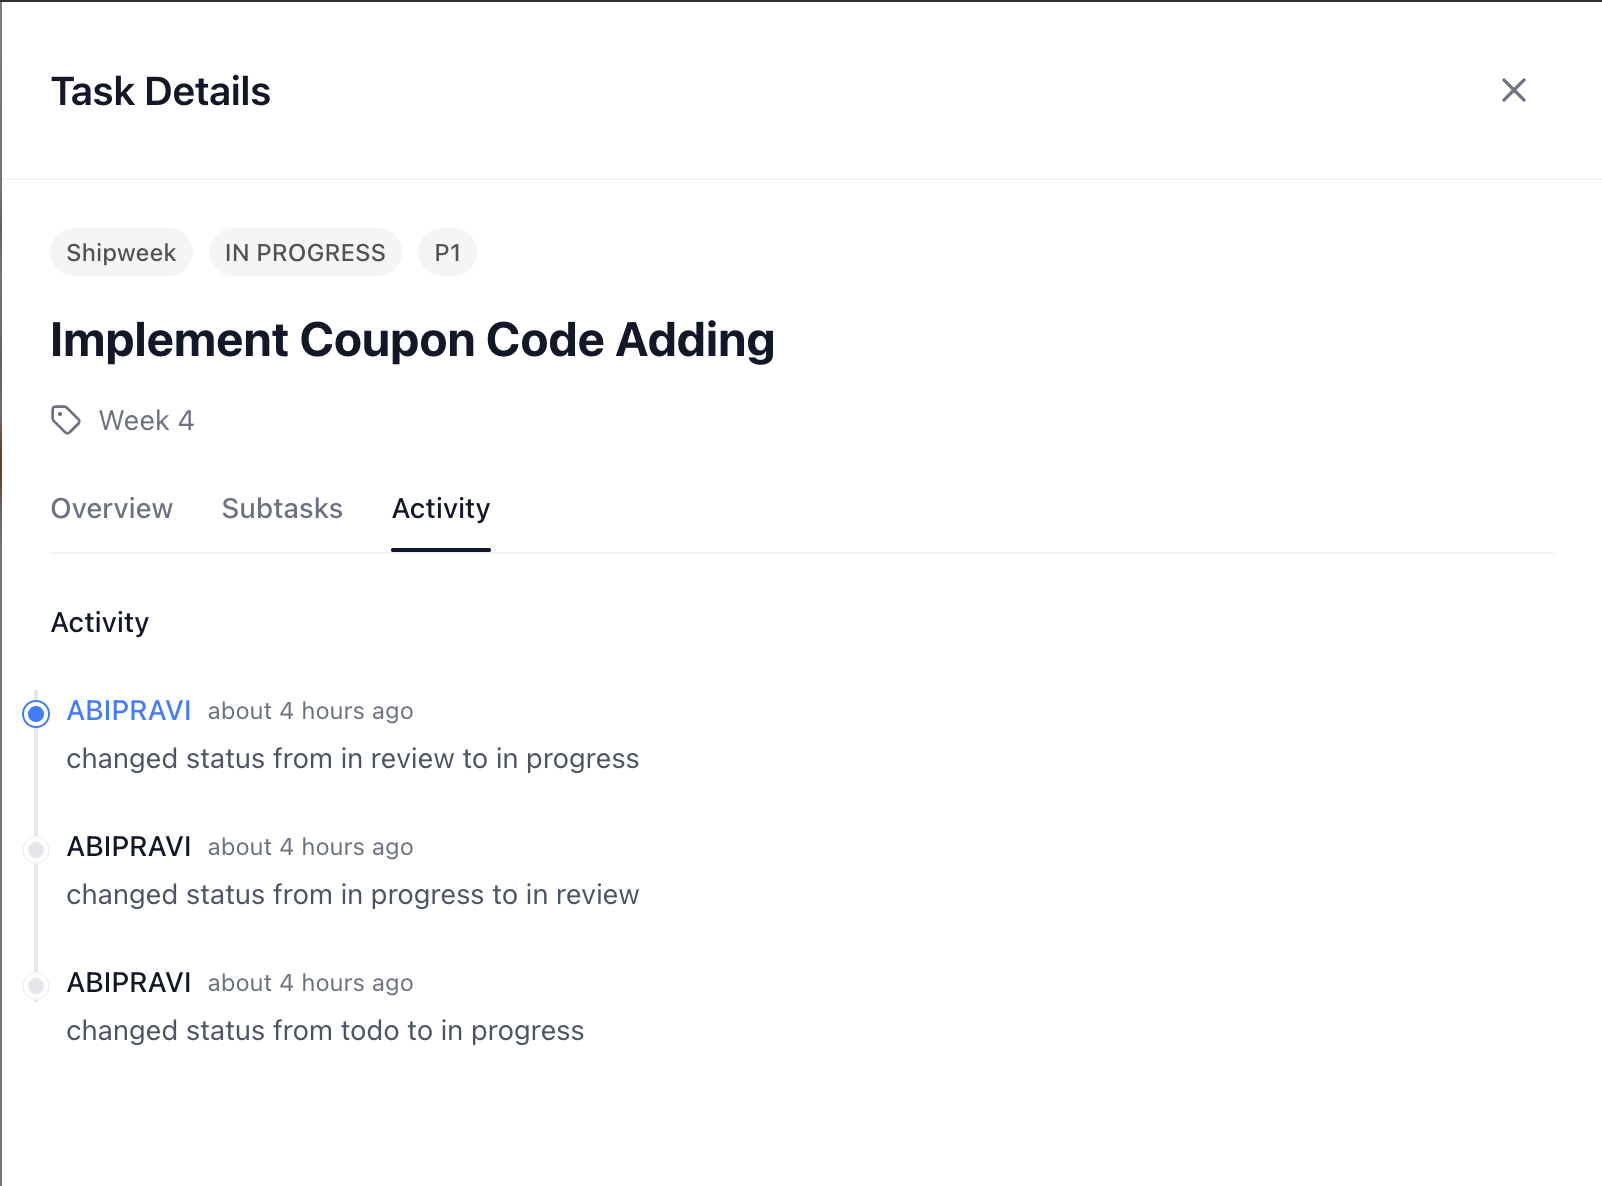Click the tag icon beside Week 4
The image size is (1602, 1186).
click(x=66, y=420)
